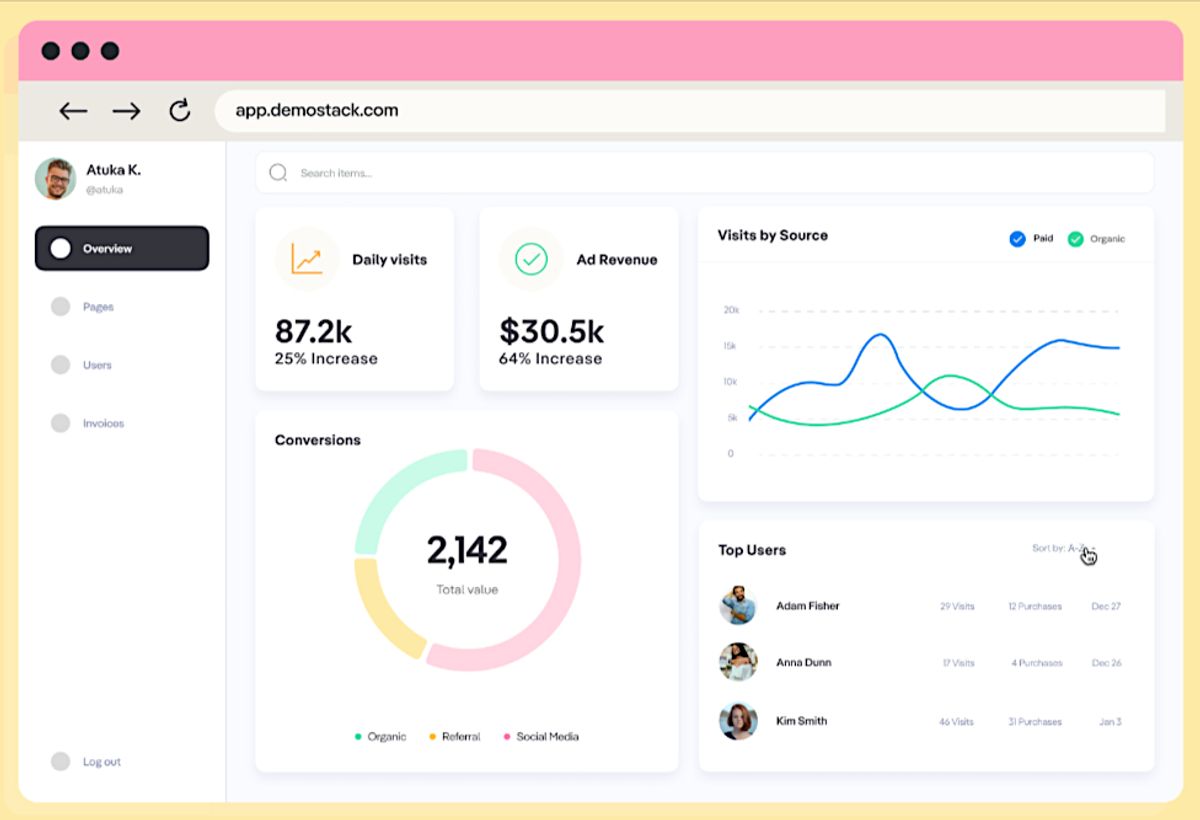This screenshot has height=820, width=1200.
Task: Click the 29 Visits cell for Adam Fisher
Action: [957, 606]
